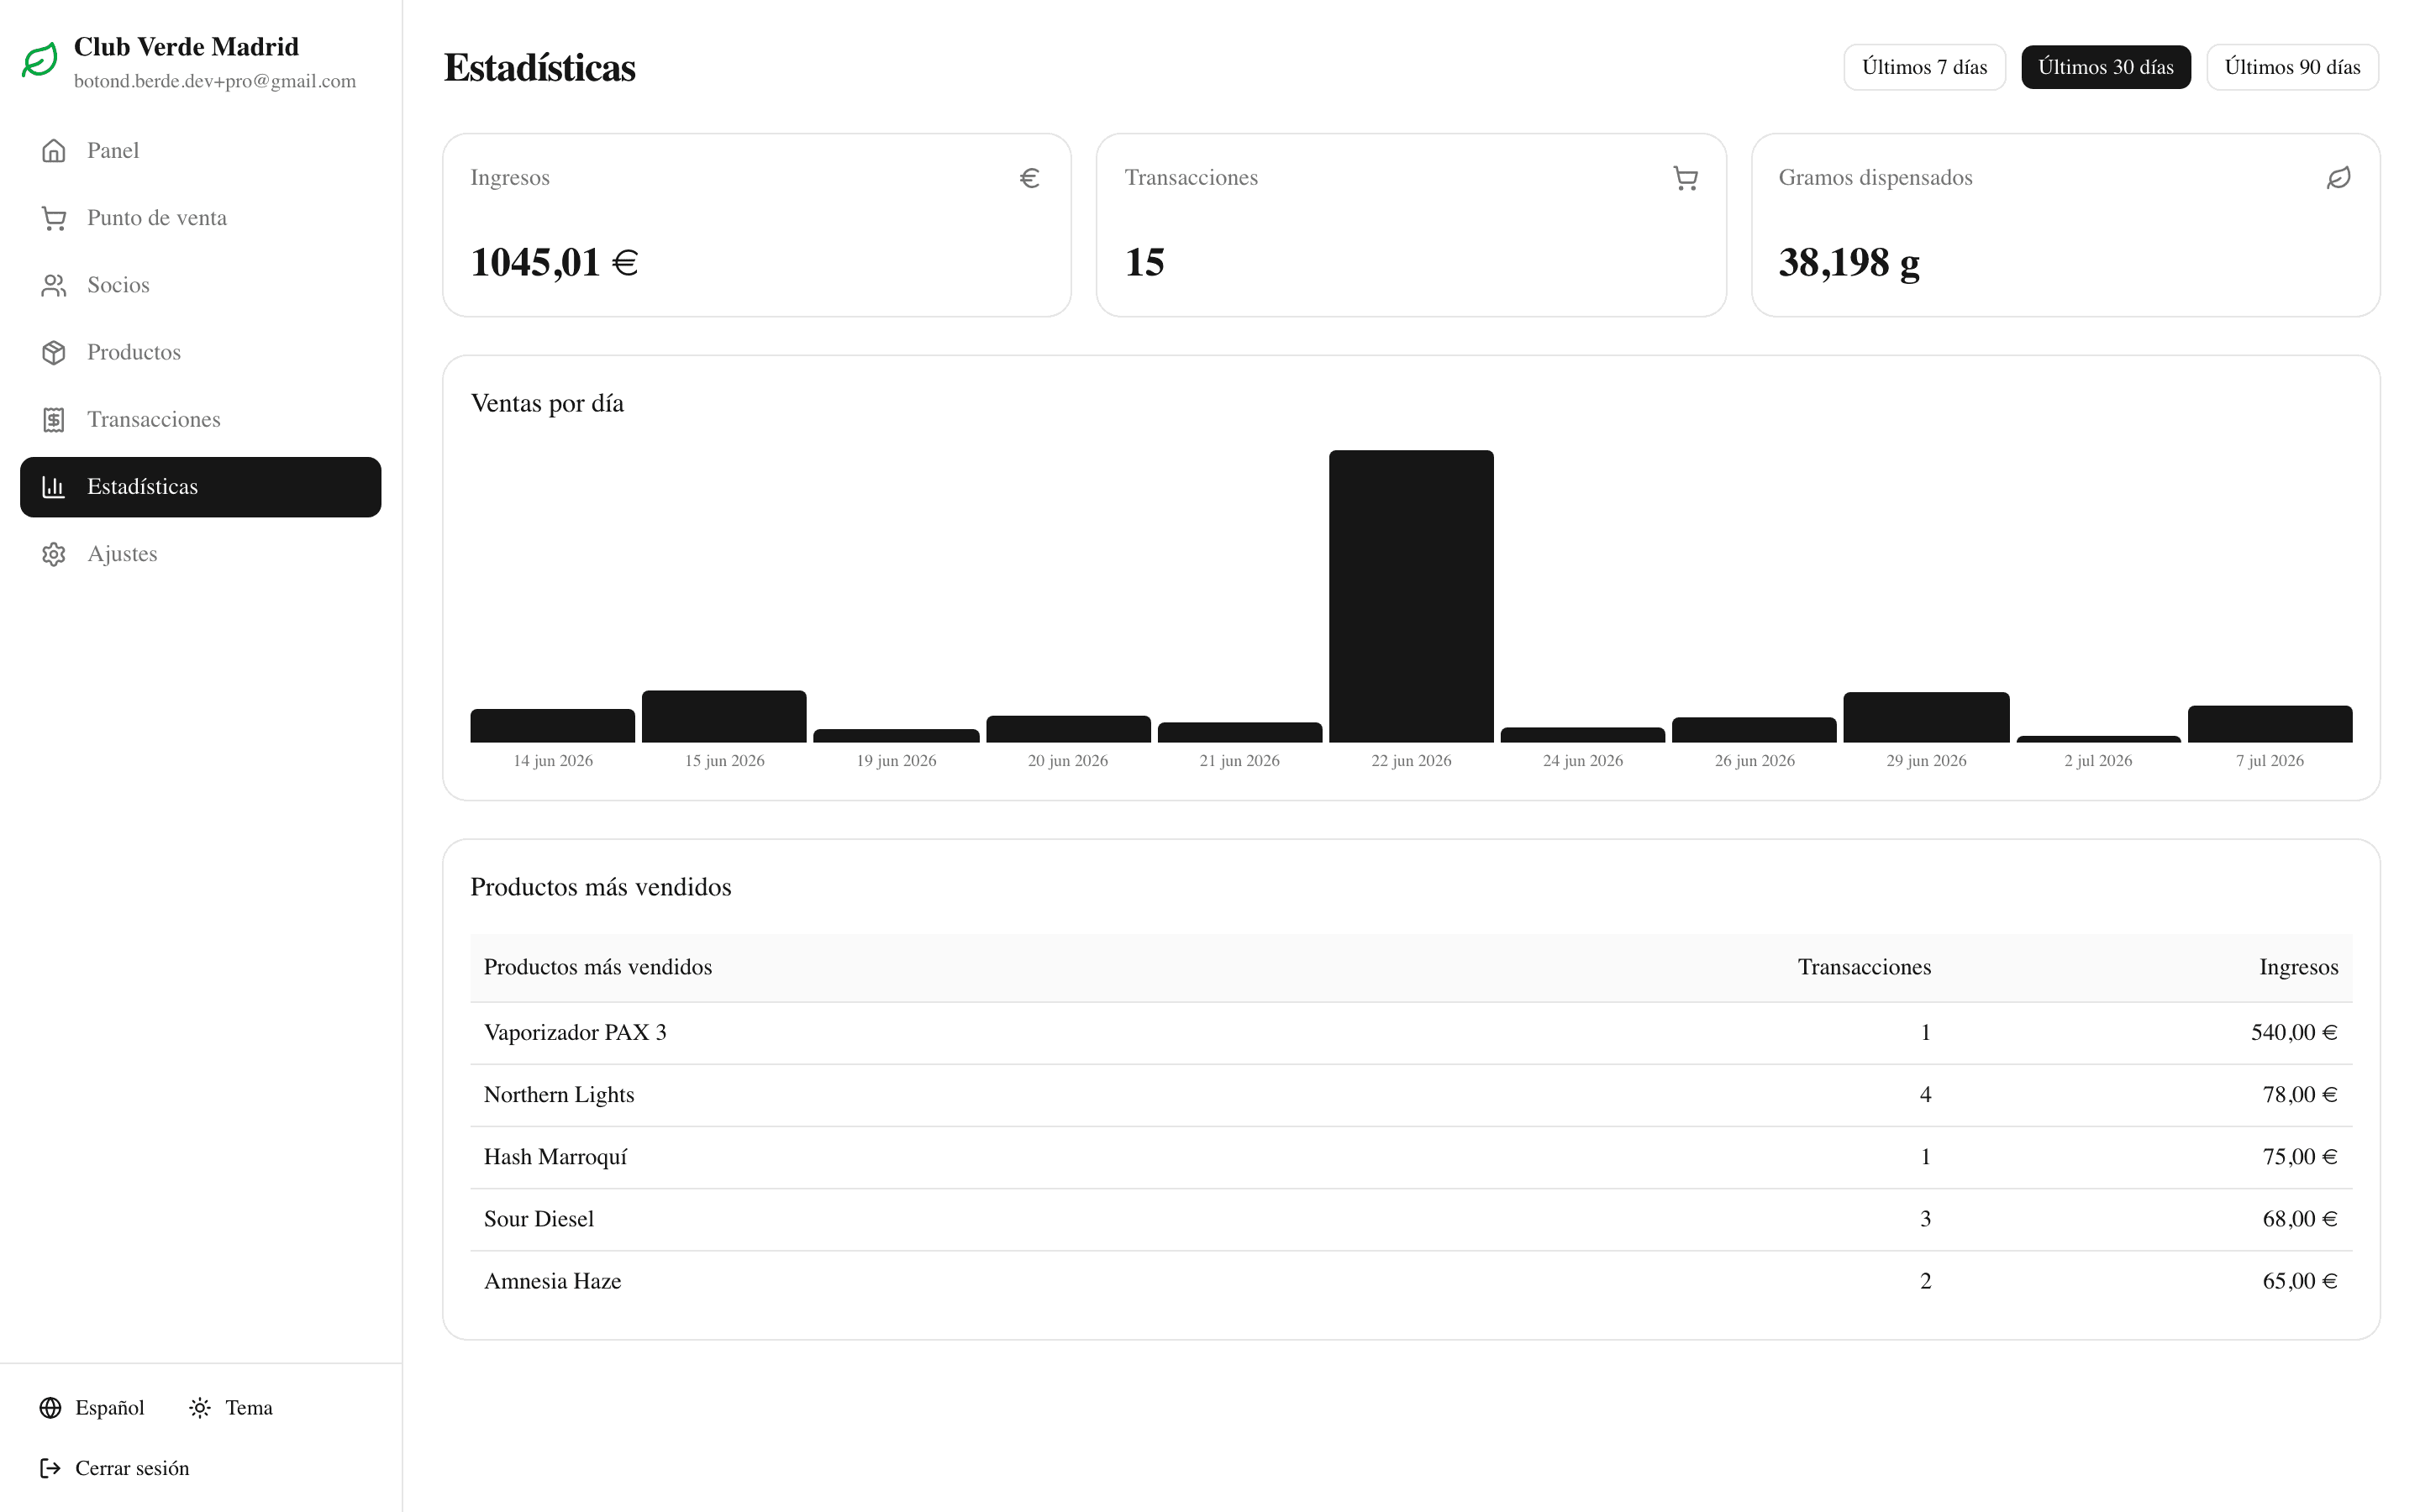Screen dimensions: 2420x1512
Task: Click the Socios people icon
Action: 54,285
